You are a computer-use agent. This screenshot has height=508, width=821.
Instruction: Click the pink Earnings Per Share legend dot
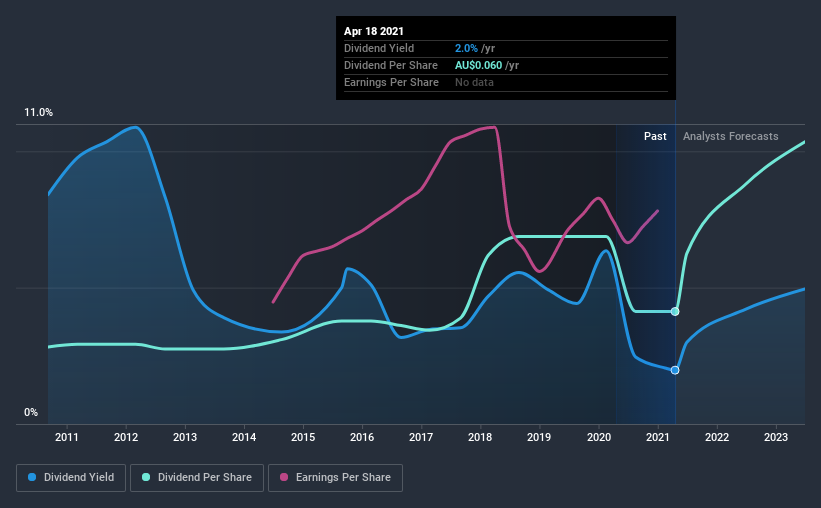click(x=284, y=477)
